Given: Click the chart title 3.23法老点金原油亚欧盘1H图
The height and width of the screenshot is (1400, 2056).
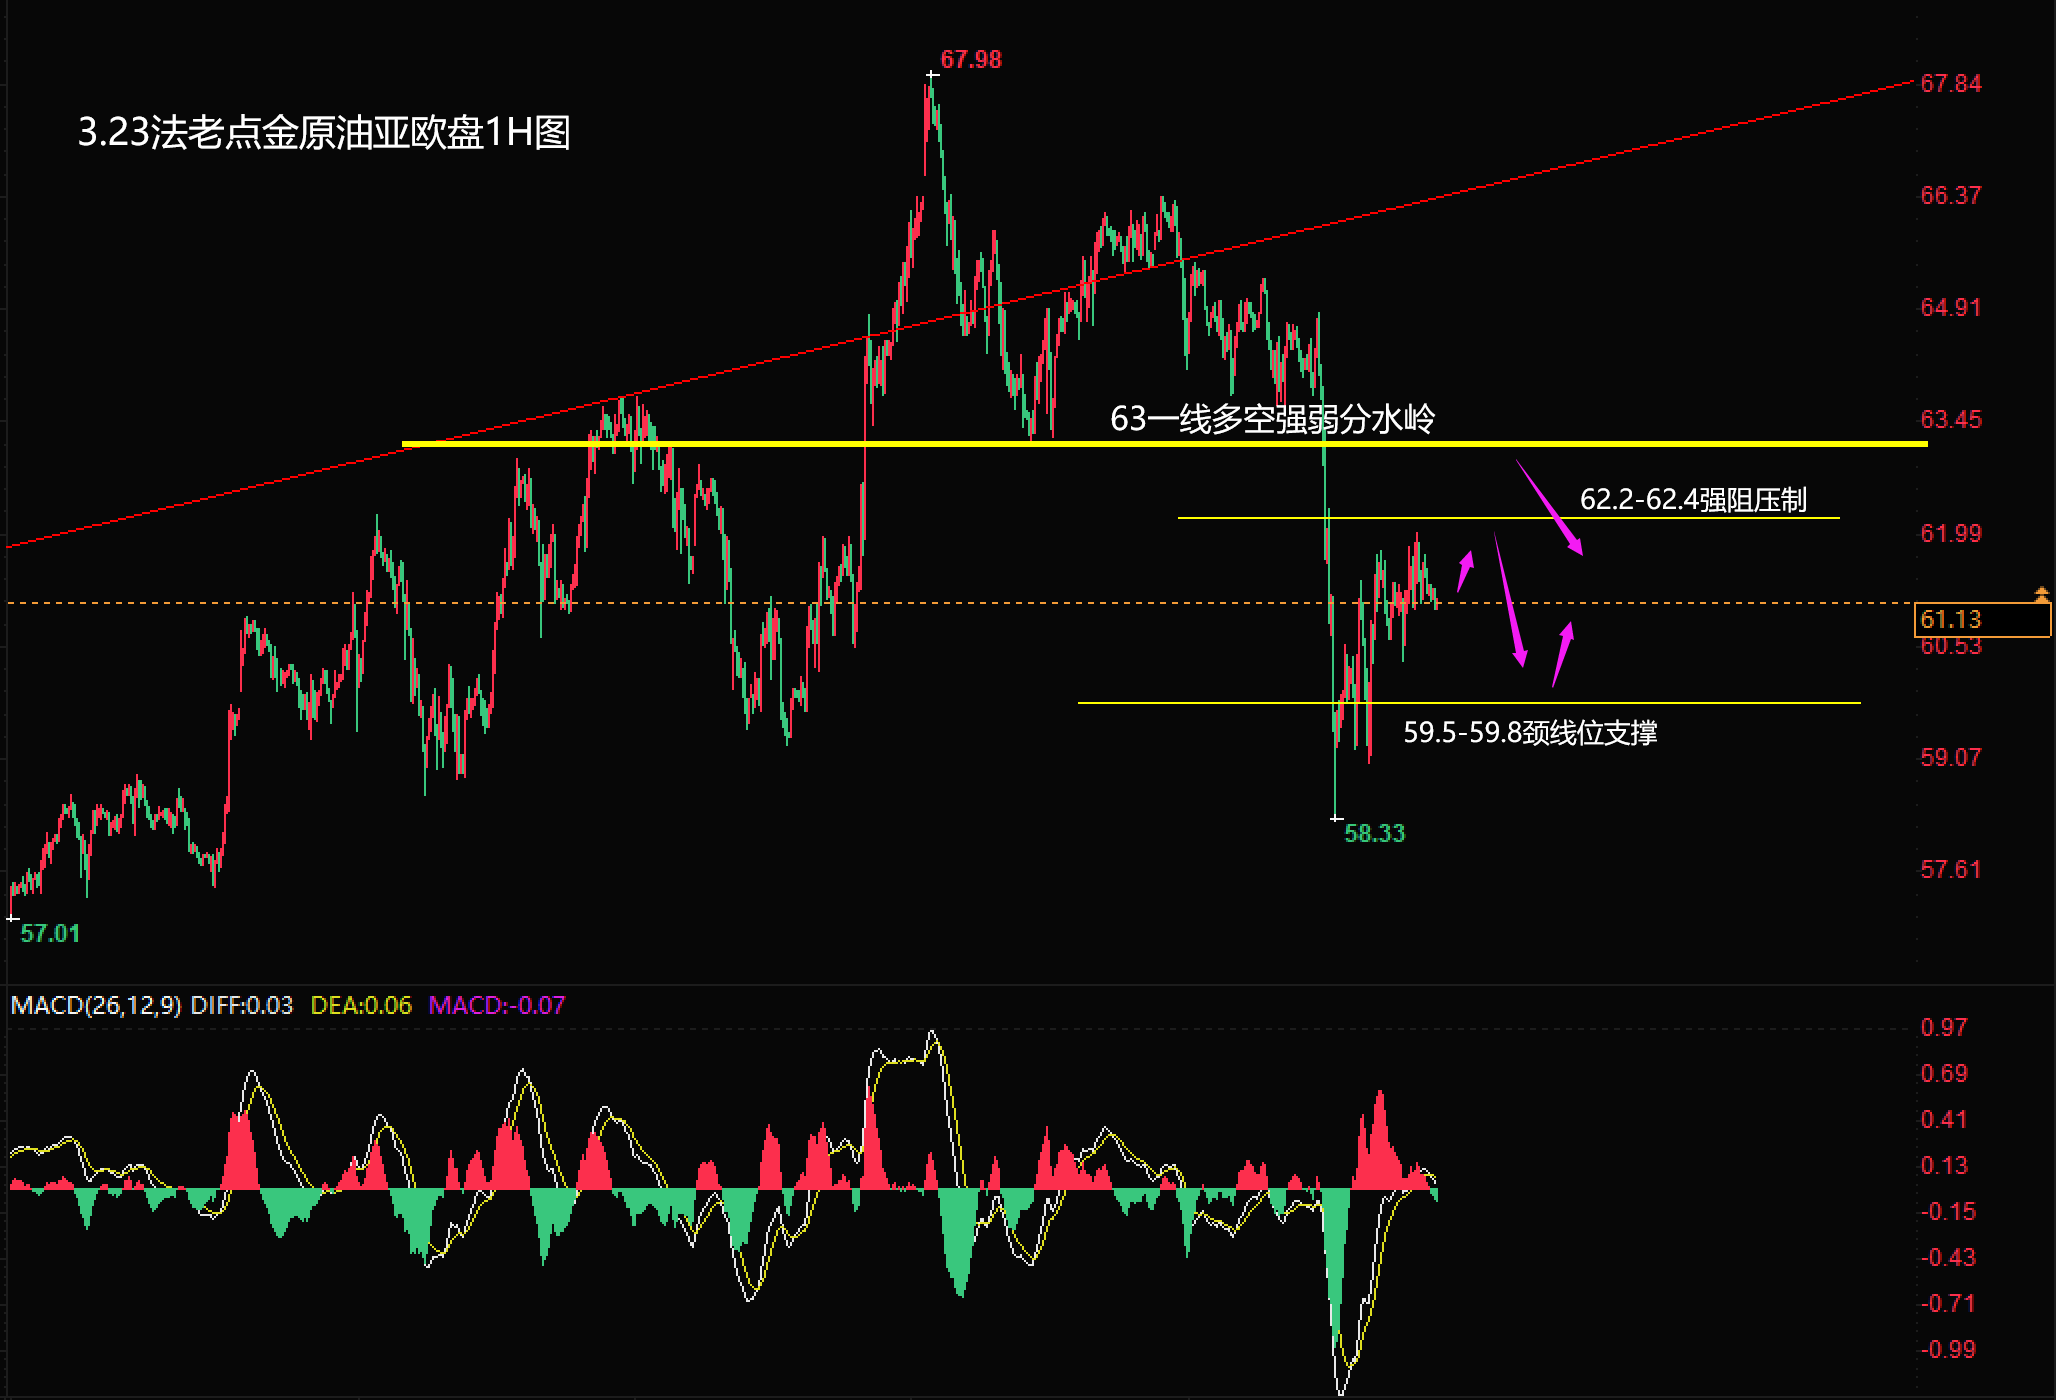Looking at the screenshot, I should [x=324, y=133].
